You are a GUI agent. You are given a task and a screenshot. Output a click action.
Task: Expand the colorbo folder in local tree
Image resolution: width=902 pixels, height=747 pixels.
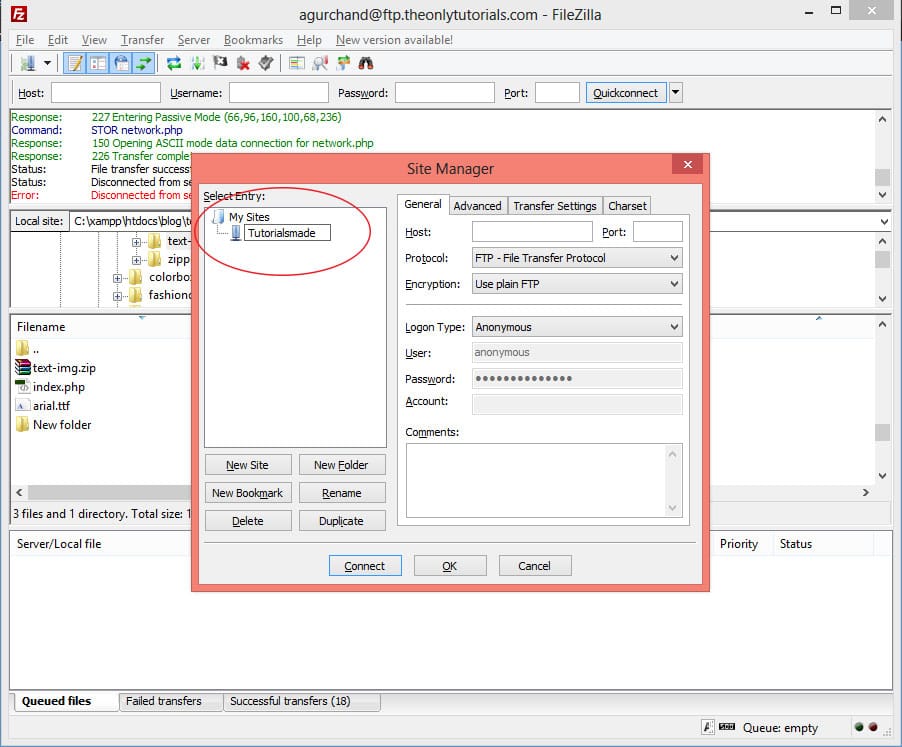pos(117,278)
